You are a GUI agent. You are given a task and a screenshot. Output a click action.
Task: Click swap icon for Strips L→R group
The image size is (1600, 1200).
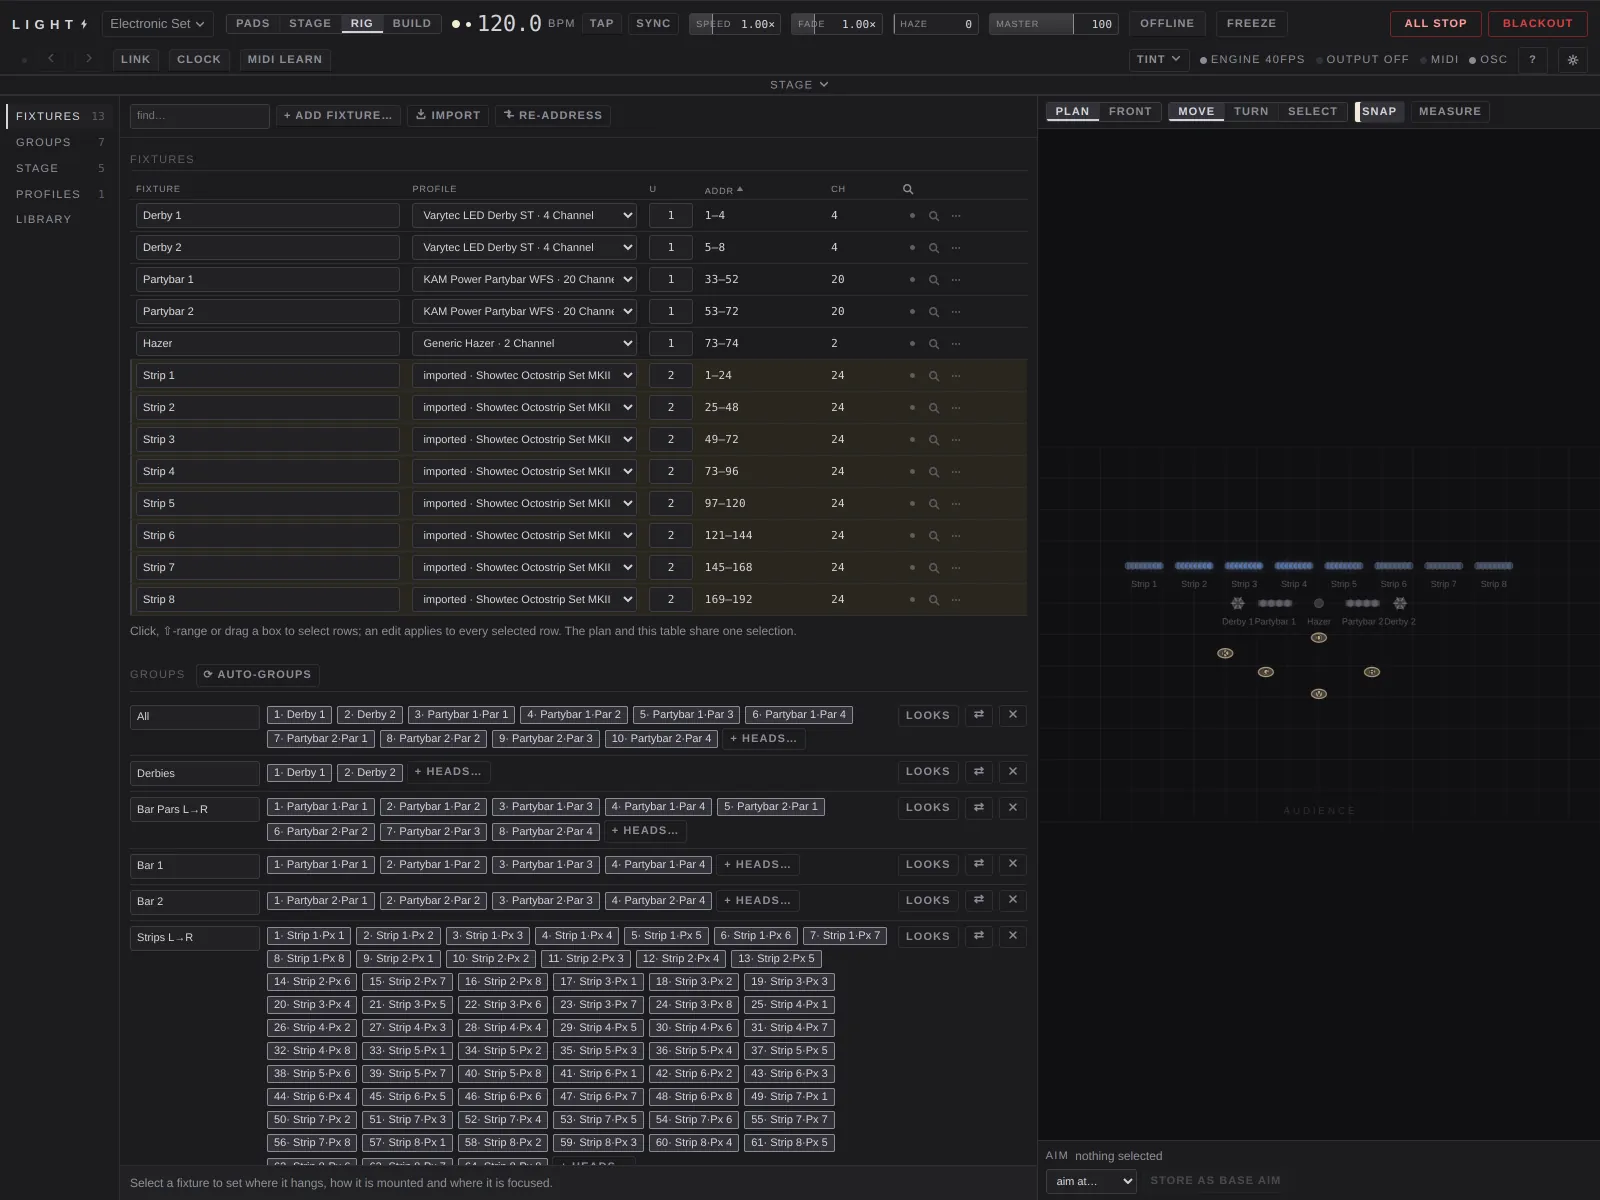coord(979,936)
